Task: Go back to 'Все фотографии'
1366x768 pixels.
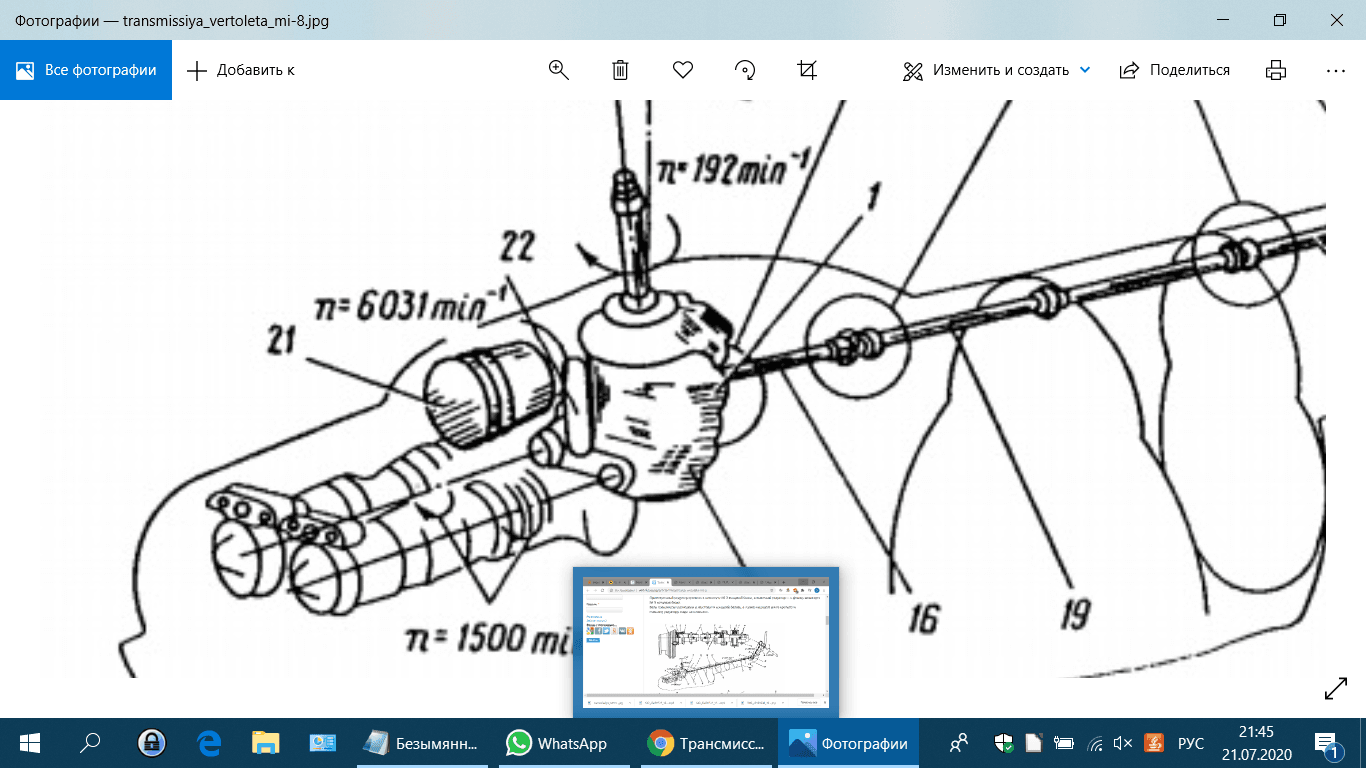Action: coord(86,70)
